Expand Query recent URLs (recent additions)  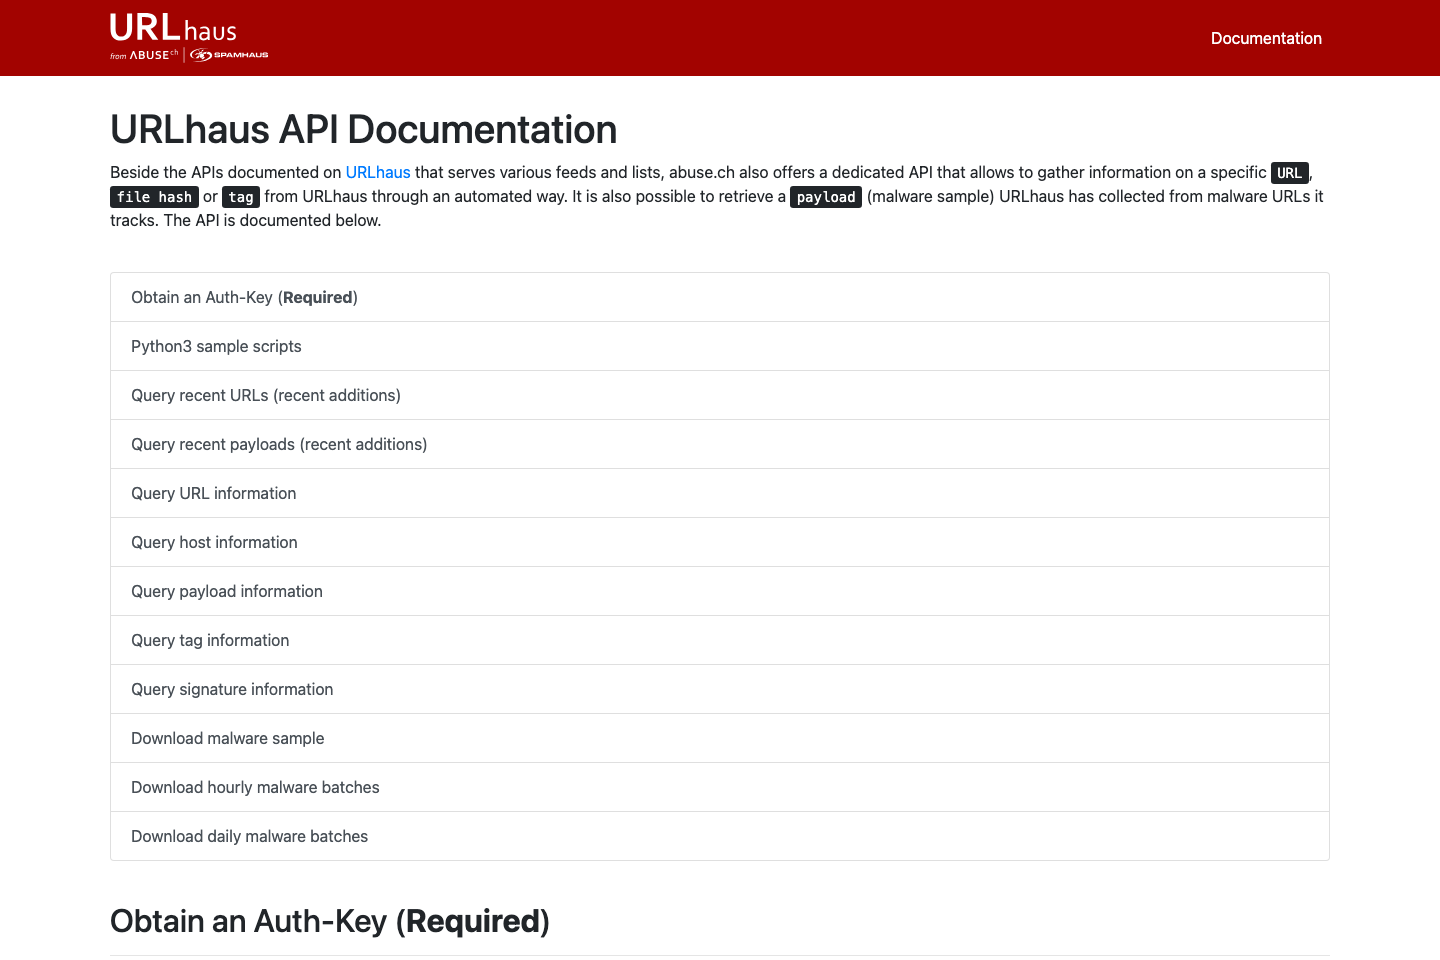tap(266, 395)
